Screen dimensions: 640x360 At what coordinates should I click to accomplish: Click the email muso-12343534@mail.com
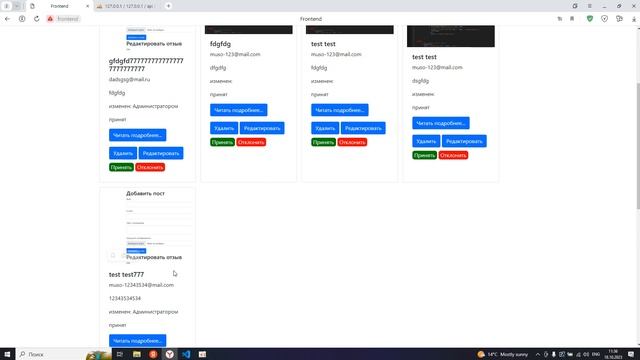point(141,285)
